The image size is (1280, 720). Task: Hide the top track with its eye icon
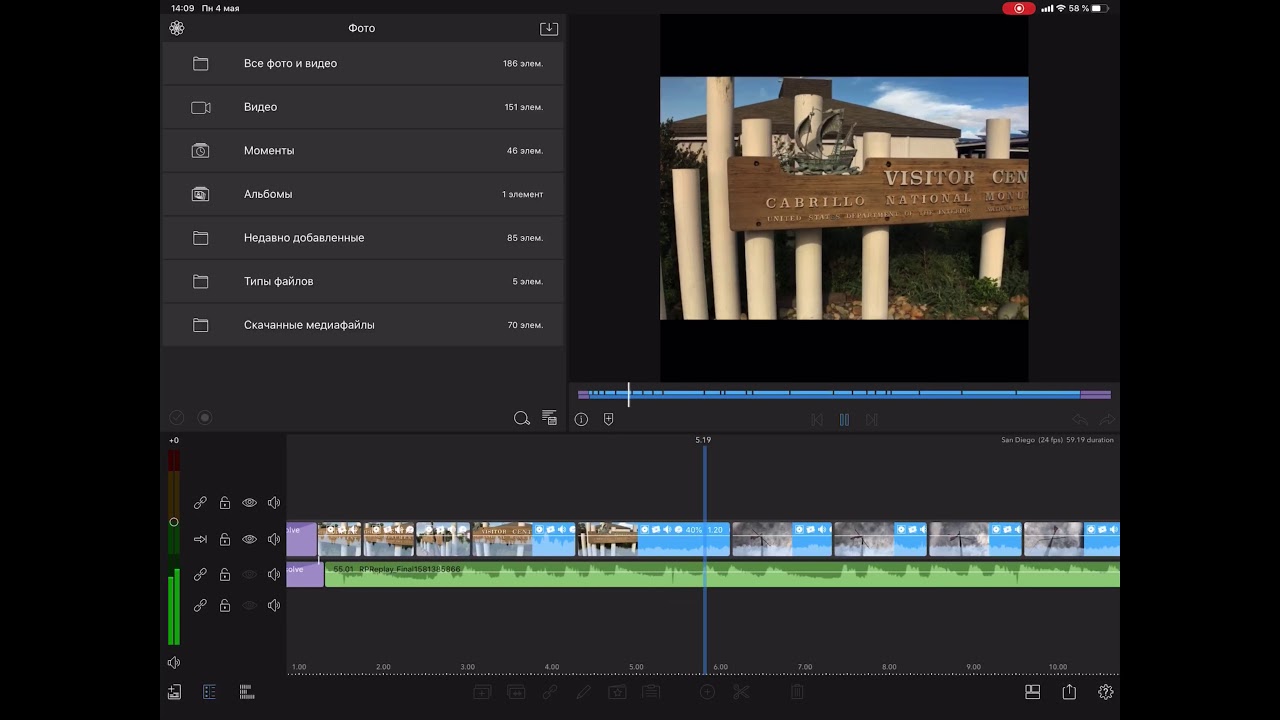[249, 503]
